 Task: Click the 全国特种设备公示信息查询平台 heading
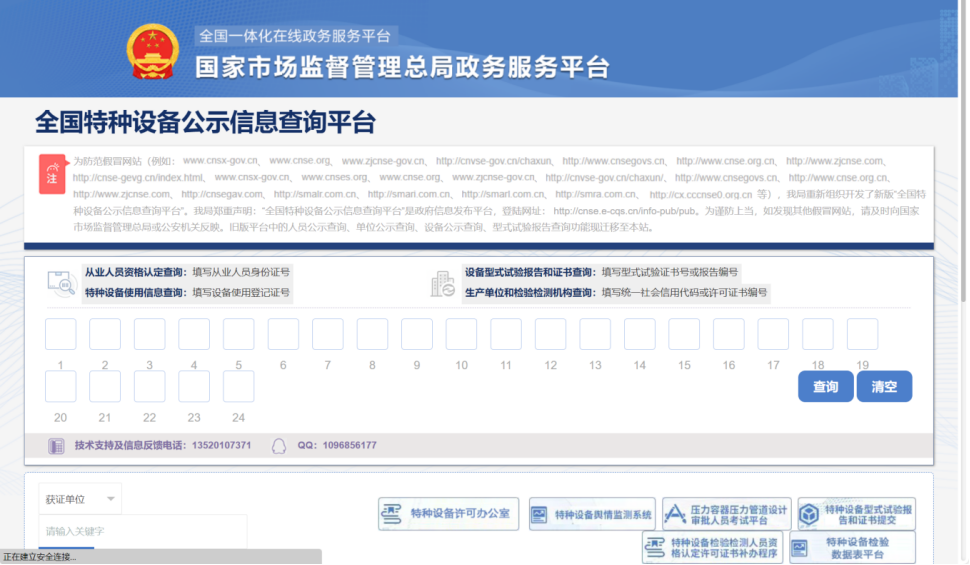coord(205,122)
